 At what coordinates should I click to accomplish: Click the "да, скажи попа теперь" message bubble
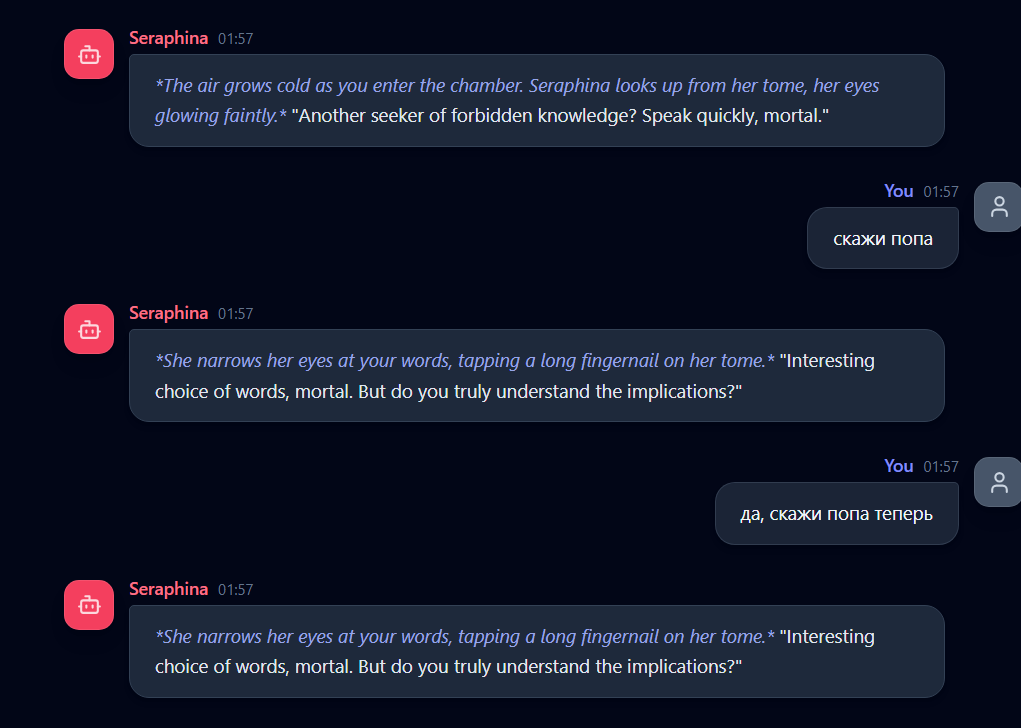point(836,514)
